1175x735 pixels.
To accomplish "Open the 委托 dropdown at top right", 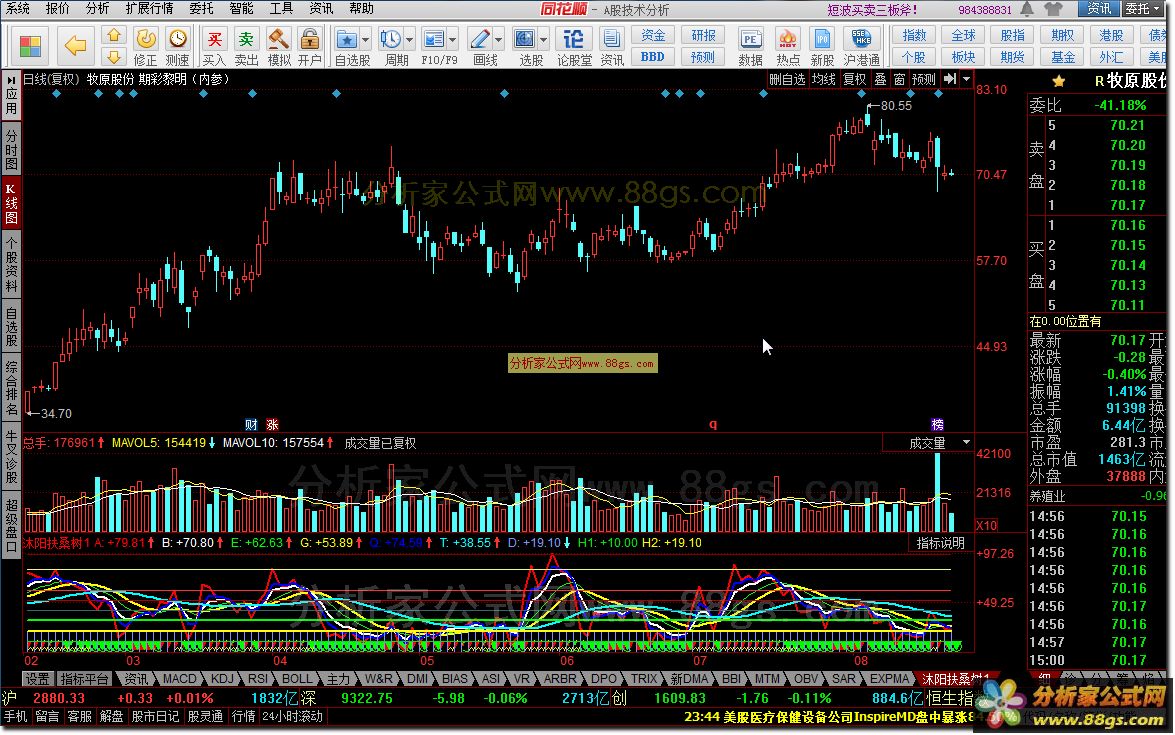I will click(1142, 9).
